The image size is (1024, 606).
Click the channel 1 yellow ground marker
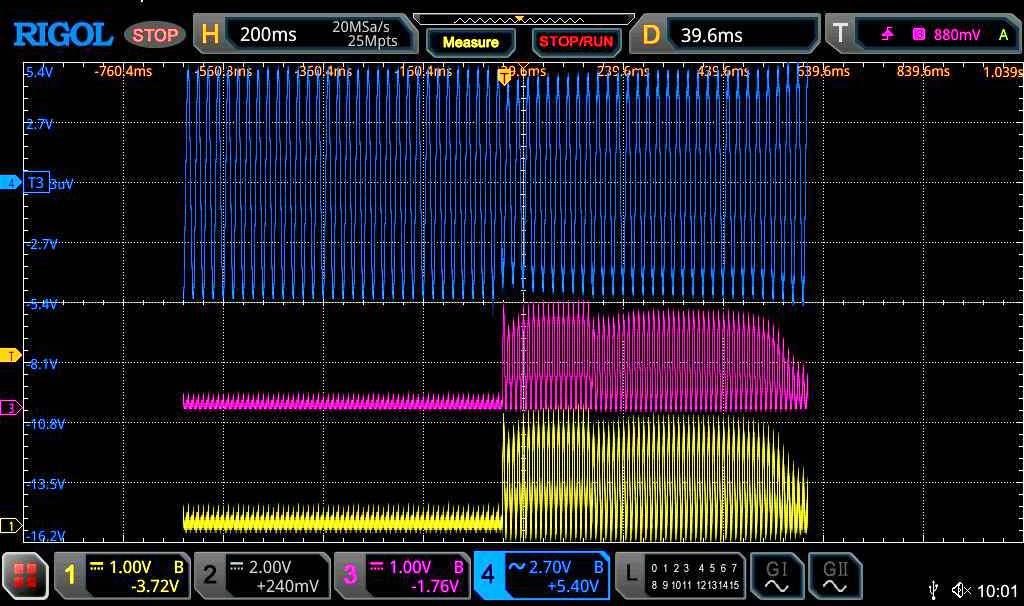11,526
